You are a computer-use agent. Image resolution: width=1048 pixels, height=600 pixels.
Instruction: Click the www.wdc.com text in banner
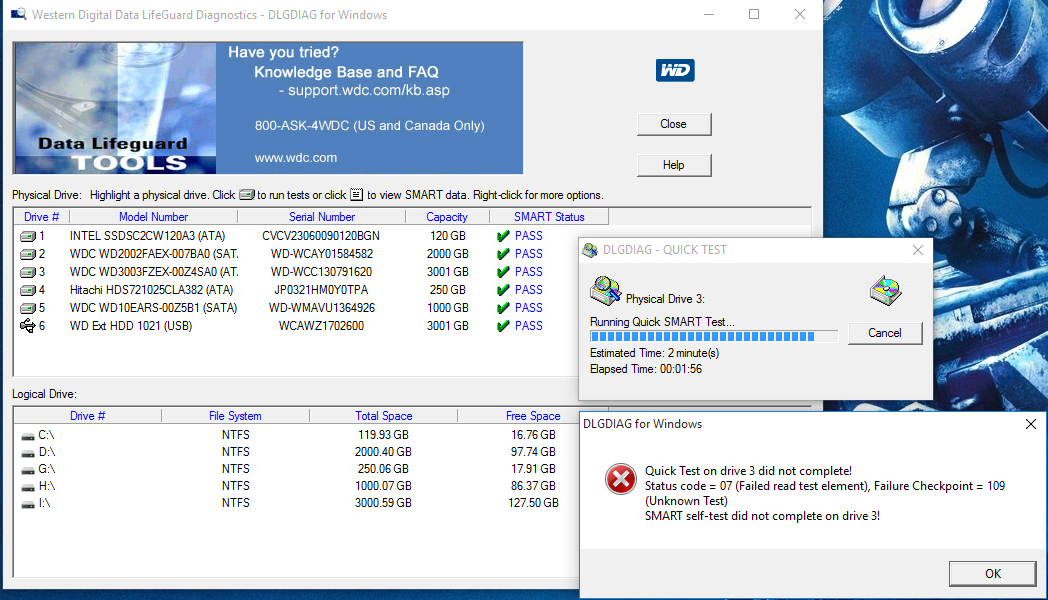point(295,158)
